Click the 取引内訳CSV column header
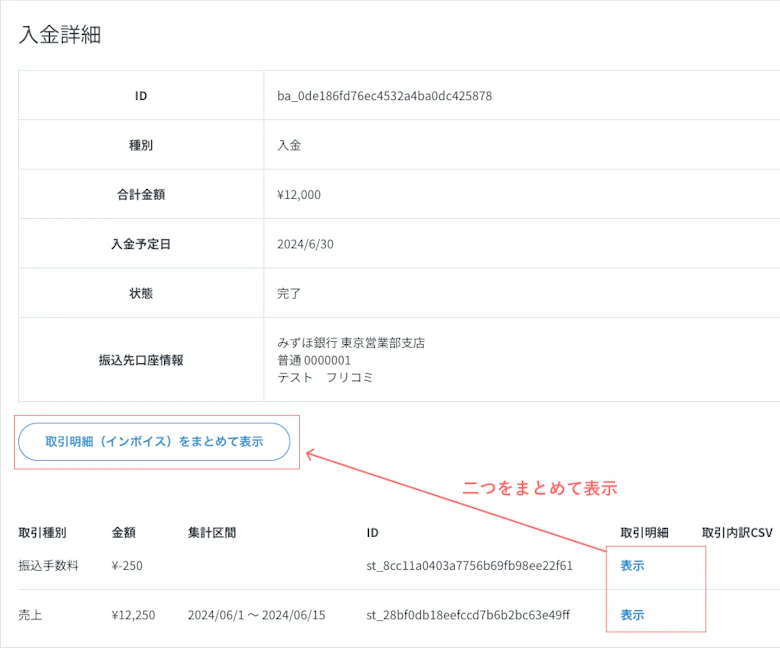780x648 pixels. coord(738,533)
